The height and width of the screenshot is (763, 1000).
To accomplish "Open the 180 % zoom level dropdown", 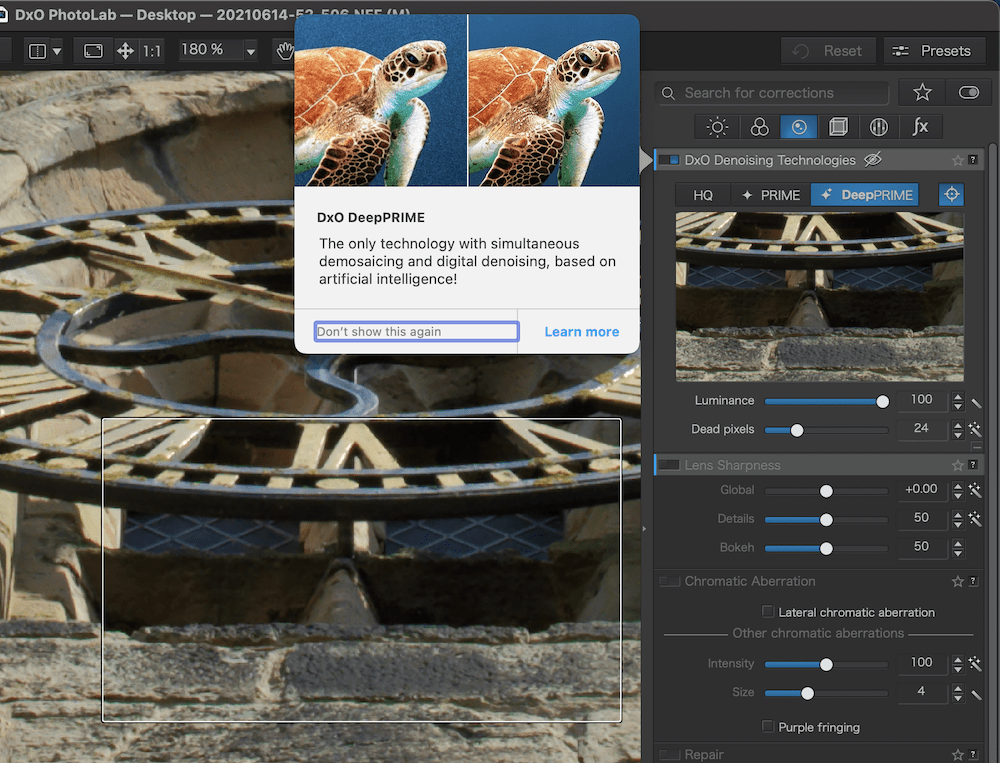I will click(x=251, y=50).
